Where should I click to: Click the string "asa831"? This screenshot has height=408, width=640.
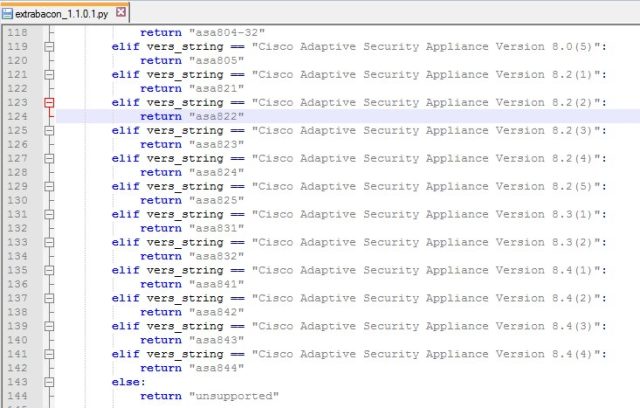216,228
